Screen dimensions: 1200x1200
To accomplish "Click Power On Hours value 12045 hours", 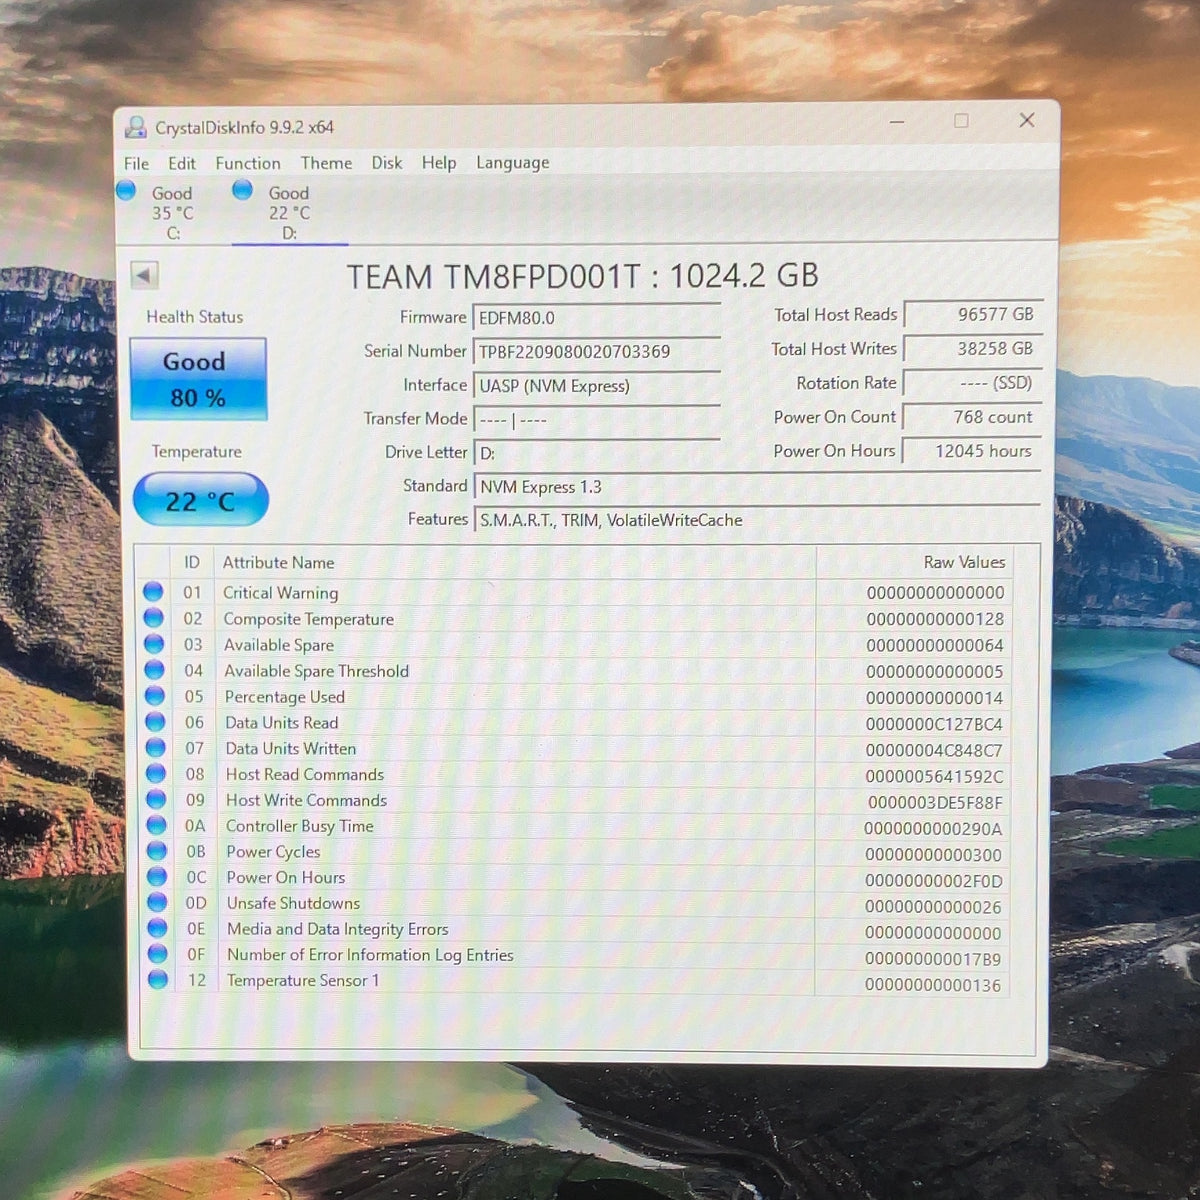I will [973, 451].
